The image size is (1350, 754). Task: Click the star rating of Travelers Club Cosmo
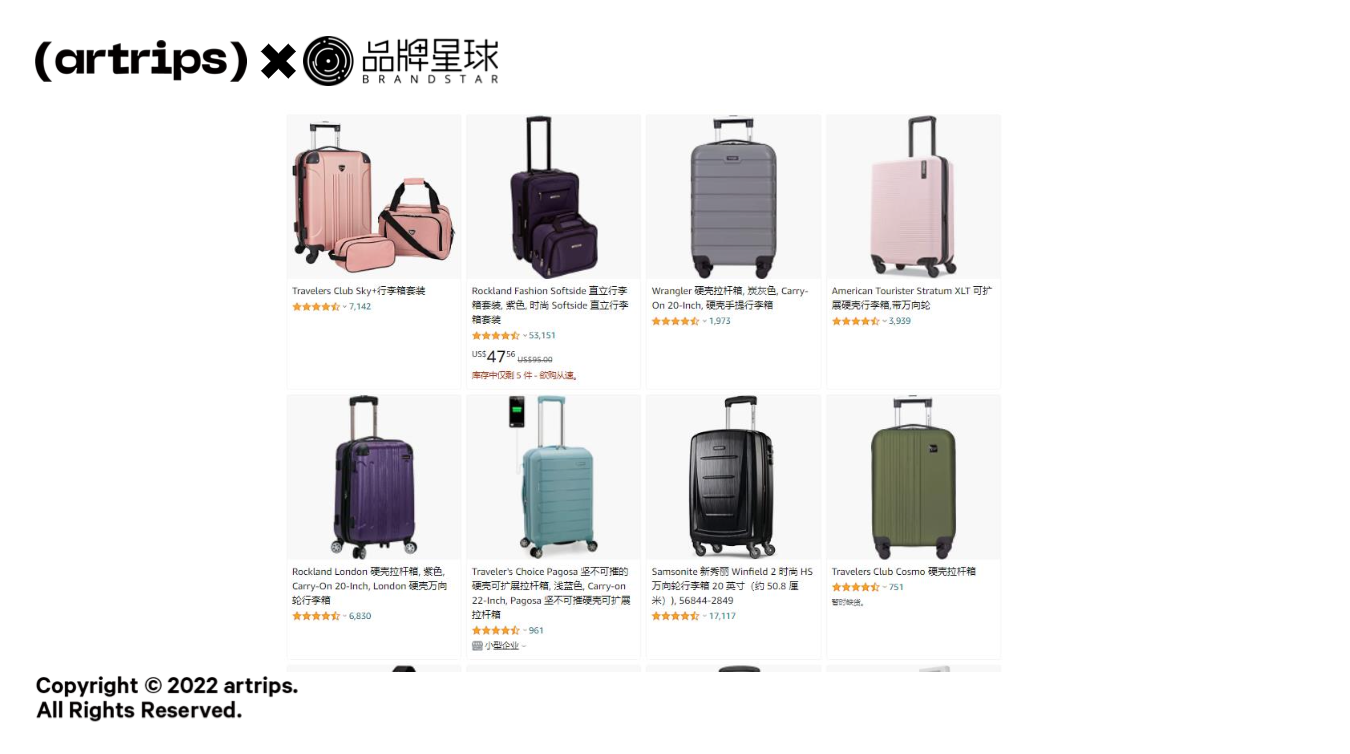coord(856,587)
